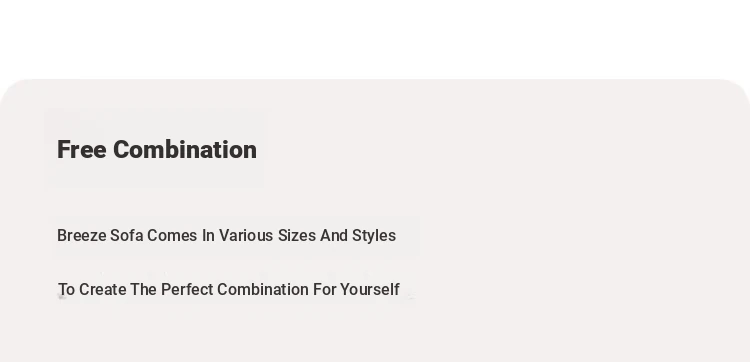750x362 pixels.
Task: Select the 'Breeze Sofa Comes In Various' text line
Action: pyautogui.click(x=226, y=236)
